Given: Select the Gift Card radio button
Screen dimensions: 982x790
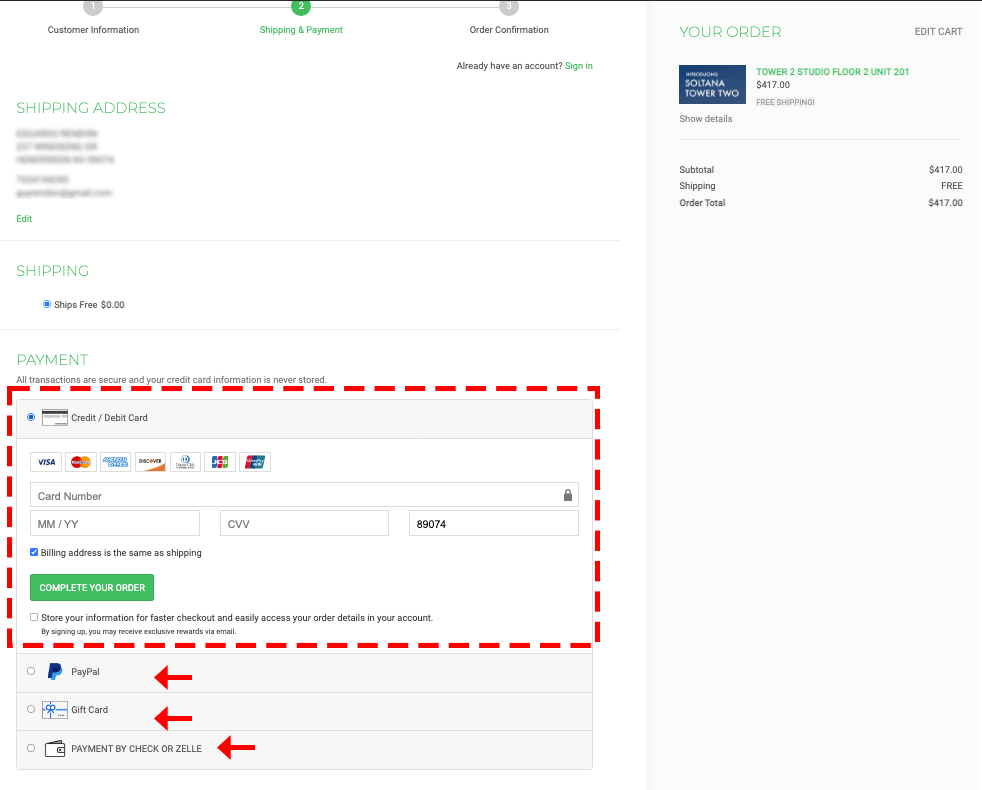Looking at the screenshot, I should point(31,709).
